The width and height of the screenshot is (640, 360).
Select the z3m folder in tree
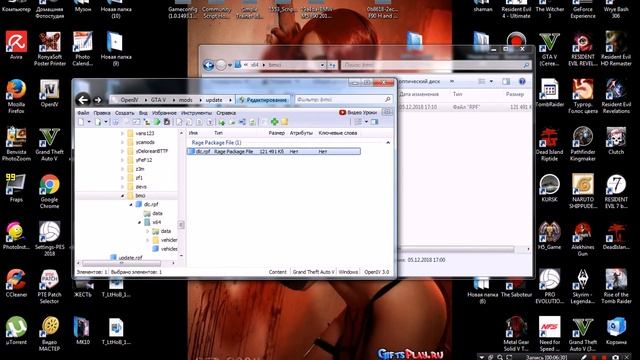click(136, 169)
